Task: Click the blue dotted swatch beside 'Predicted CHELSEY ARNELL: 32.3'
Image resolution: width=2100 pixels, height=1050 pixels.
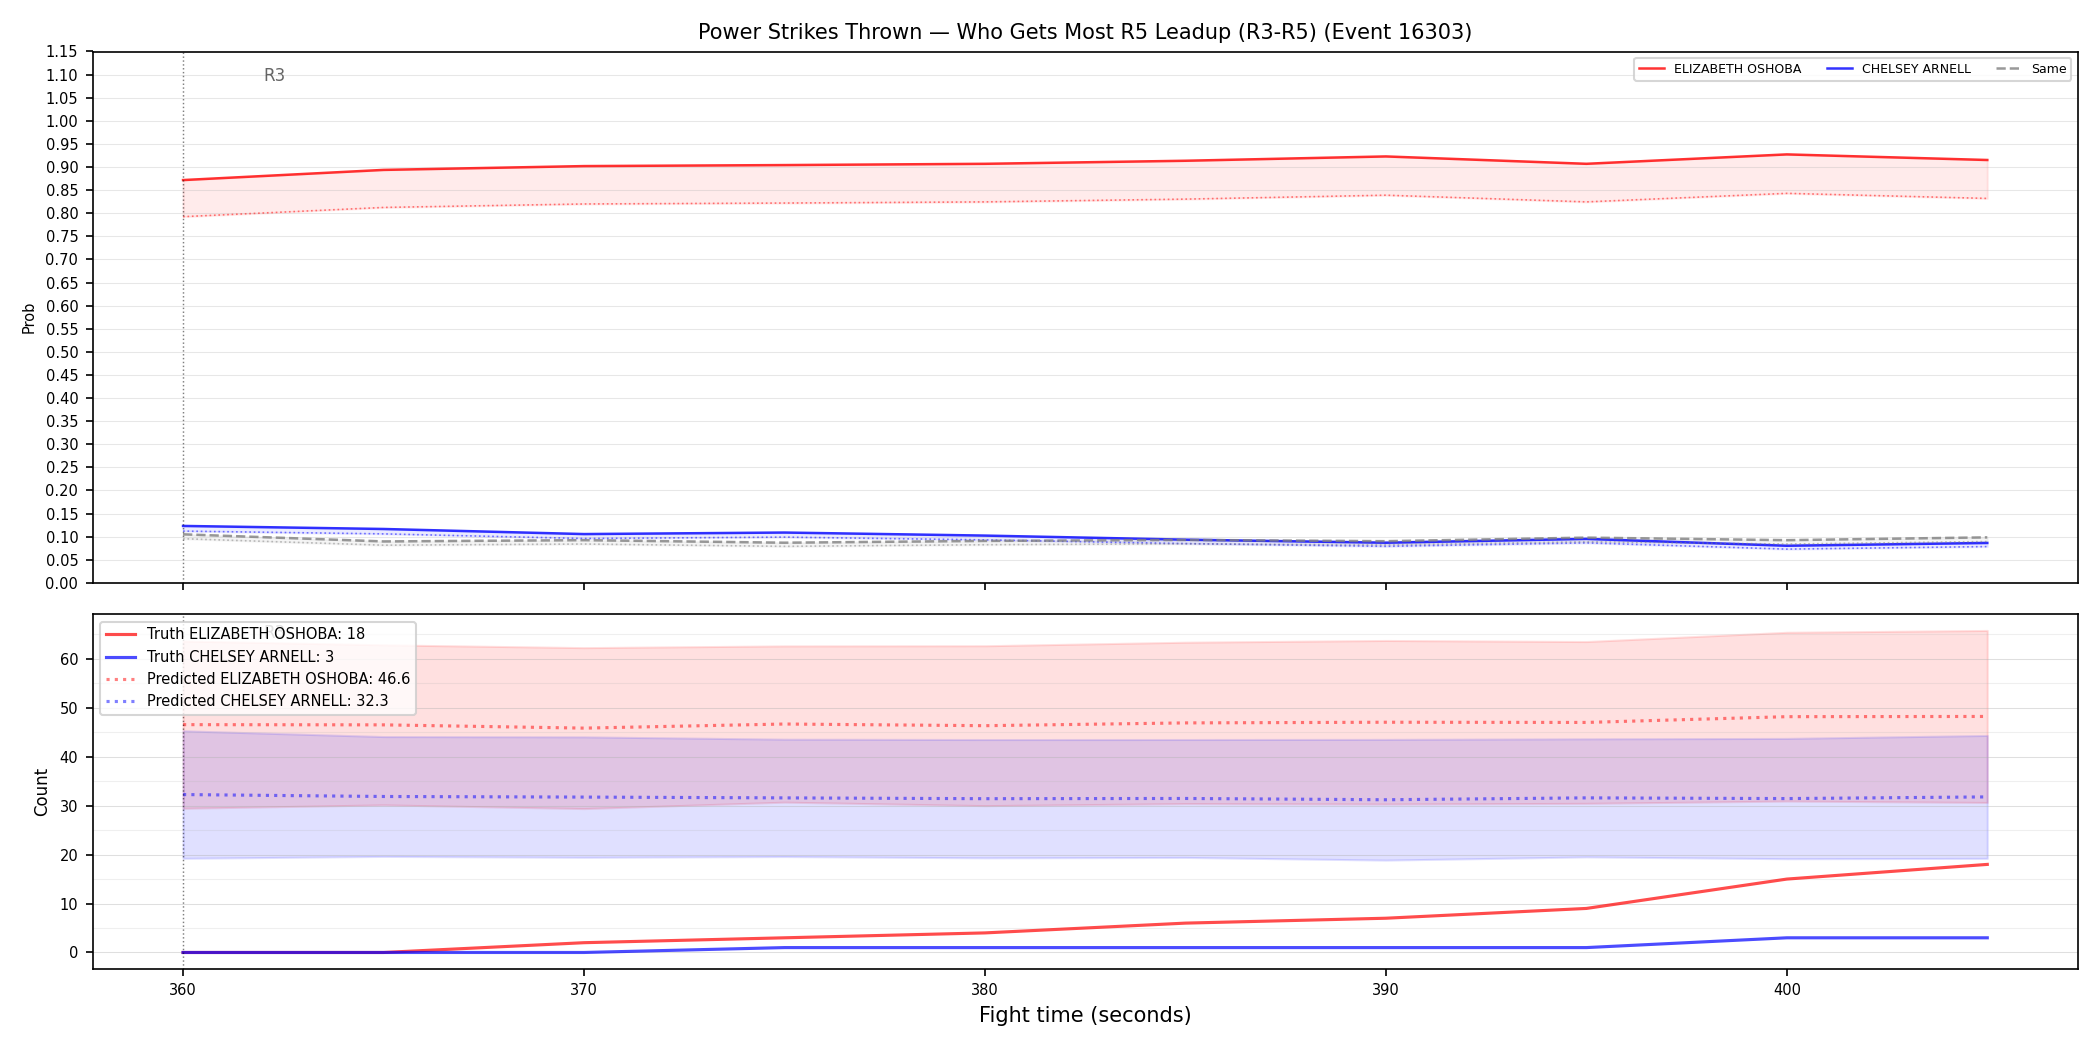Action: click(x=121, y=701)
